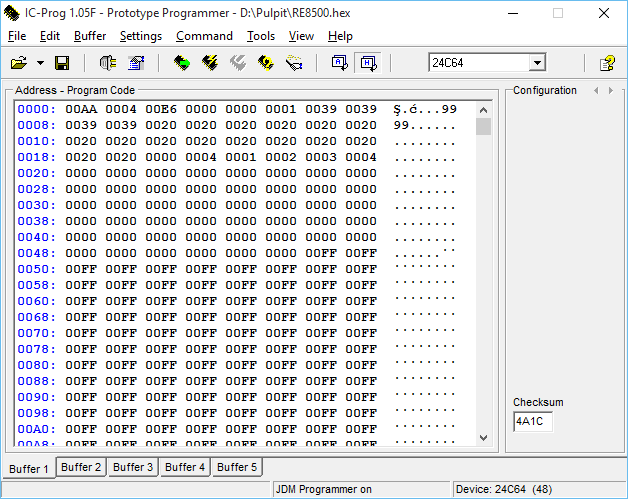Toggle the first assembler view button

click(339, 63)
